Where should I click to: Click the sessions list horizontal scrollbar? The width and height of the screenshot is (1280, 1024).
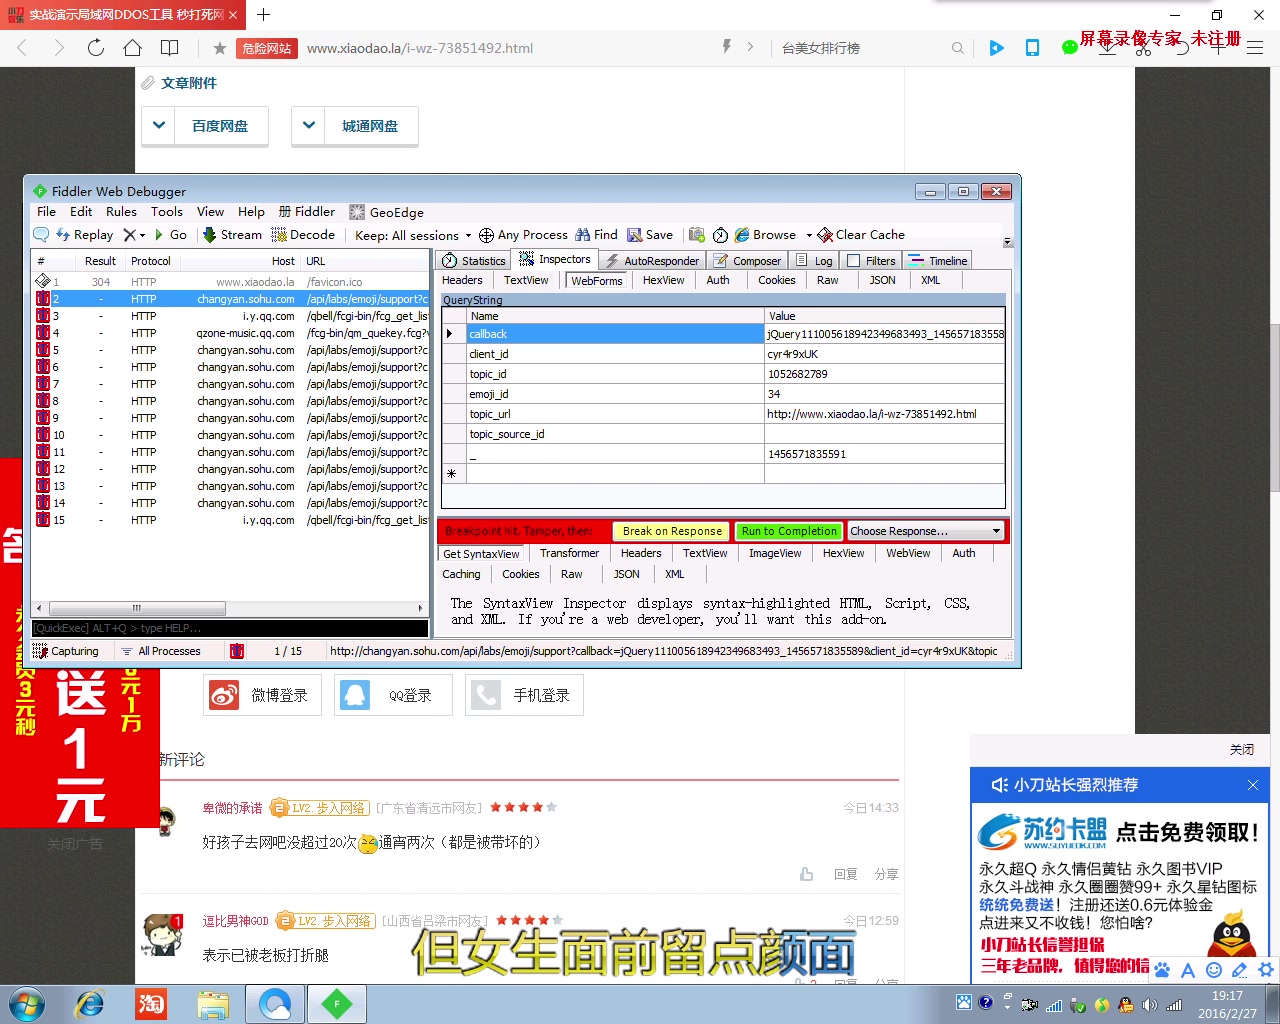pos(136,608)
